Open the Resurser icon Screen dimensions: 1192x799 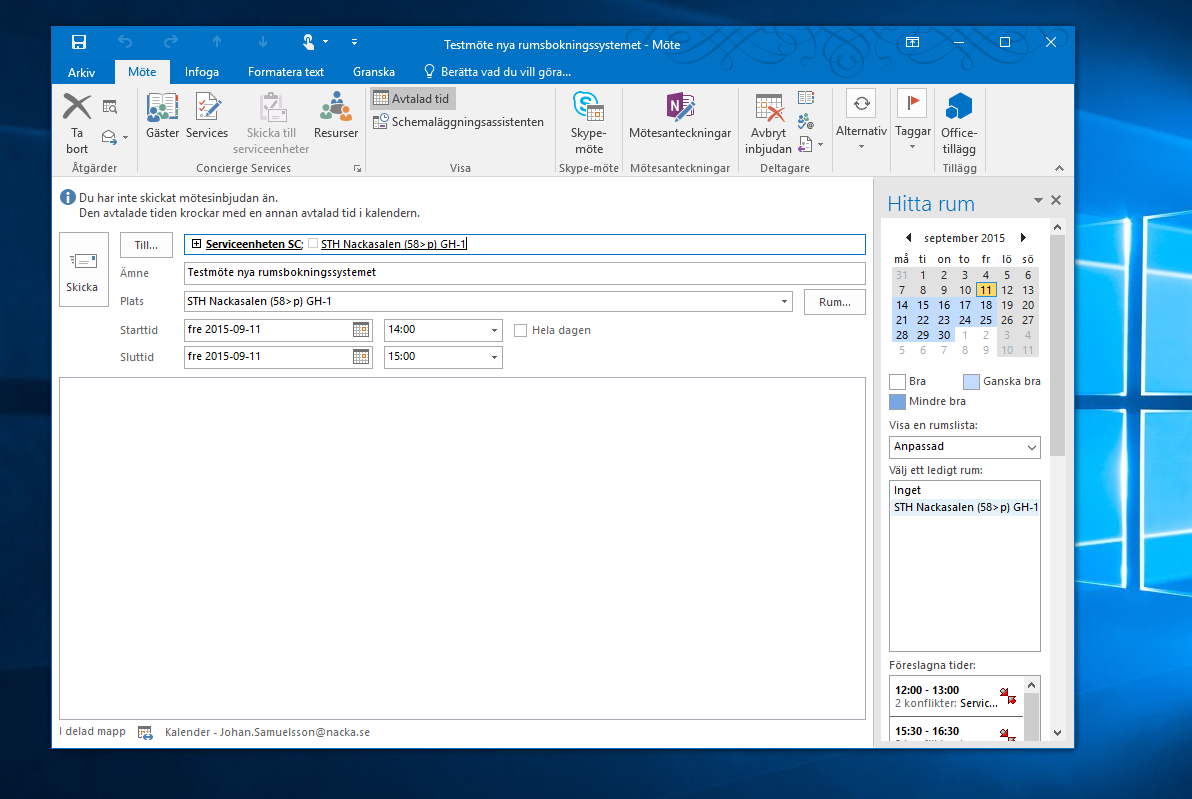335,116
